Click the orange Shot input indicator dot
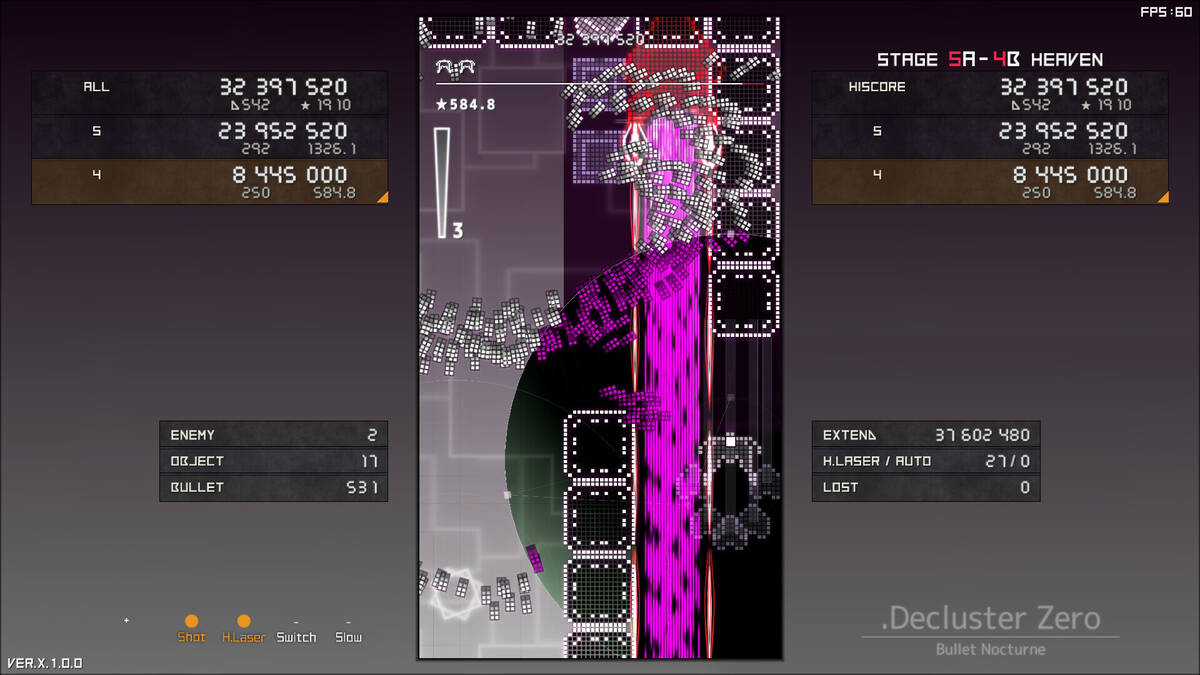Viewport: 1200px width, 675px height. point(192,621)
